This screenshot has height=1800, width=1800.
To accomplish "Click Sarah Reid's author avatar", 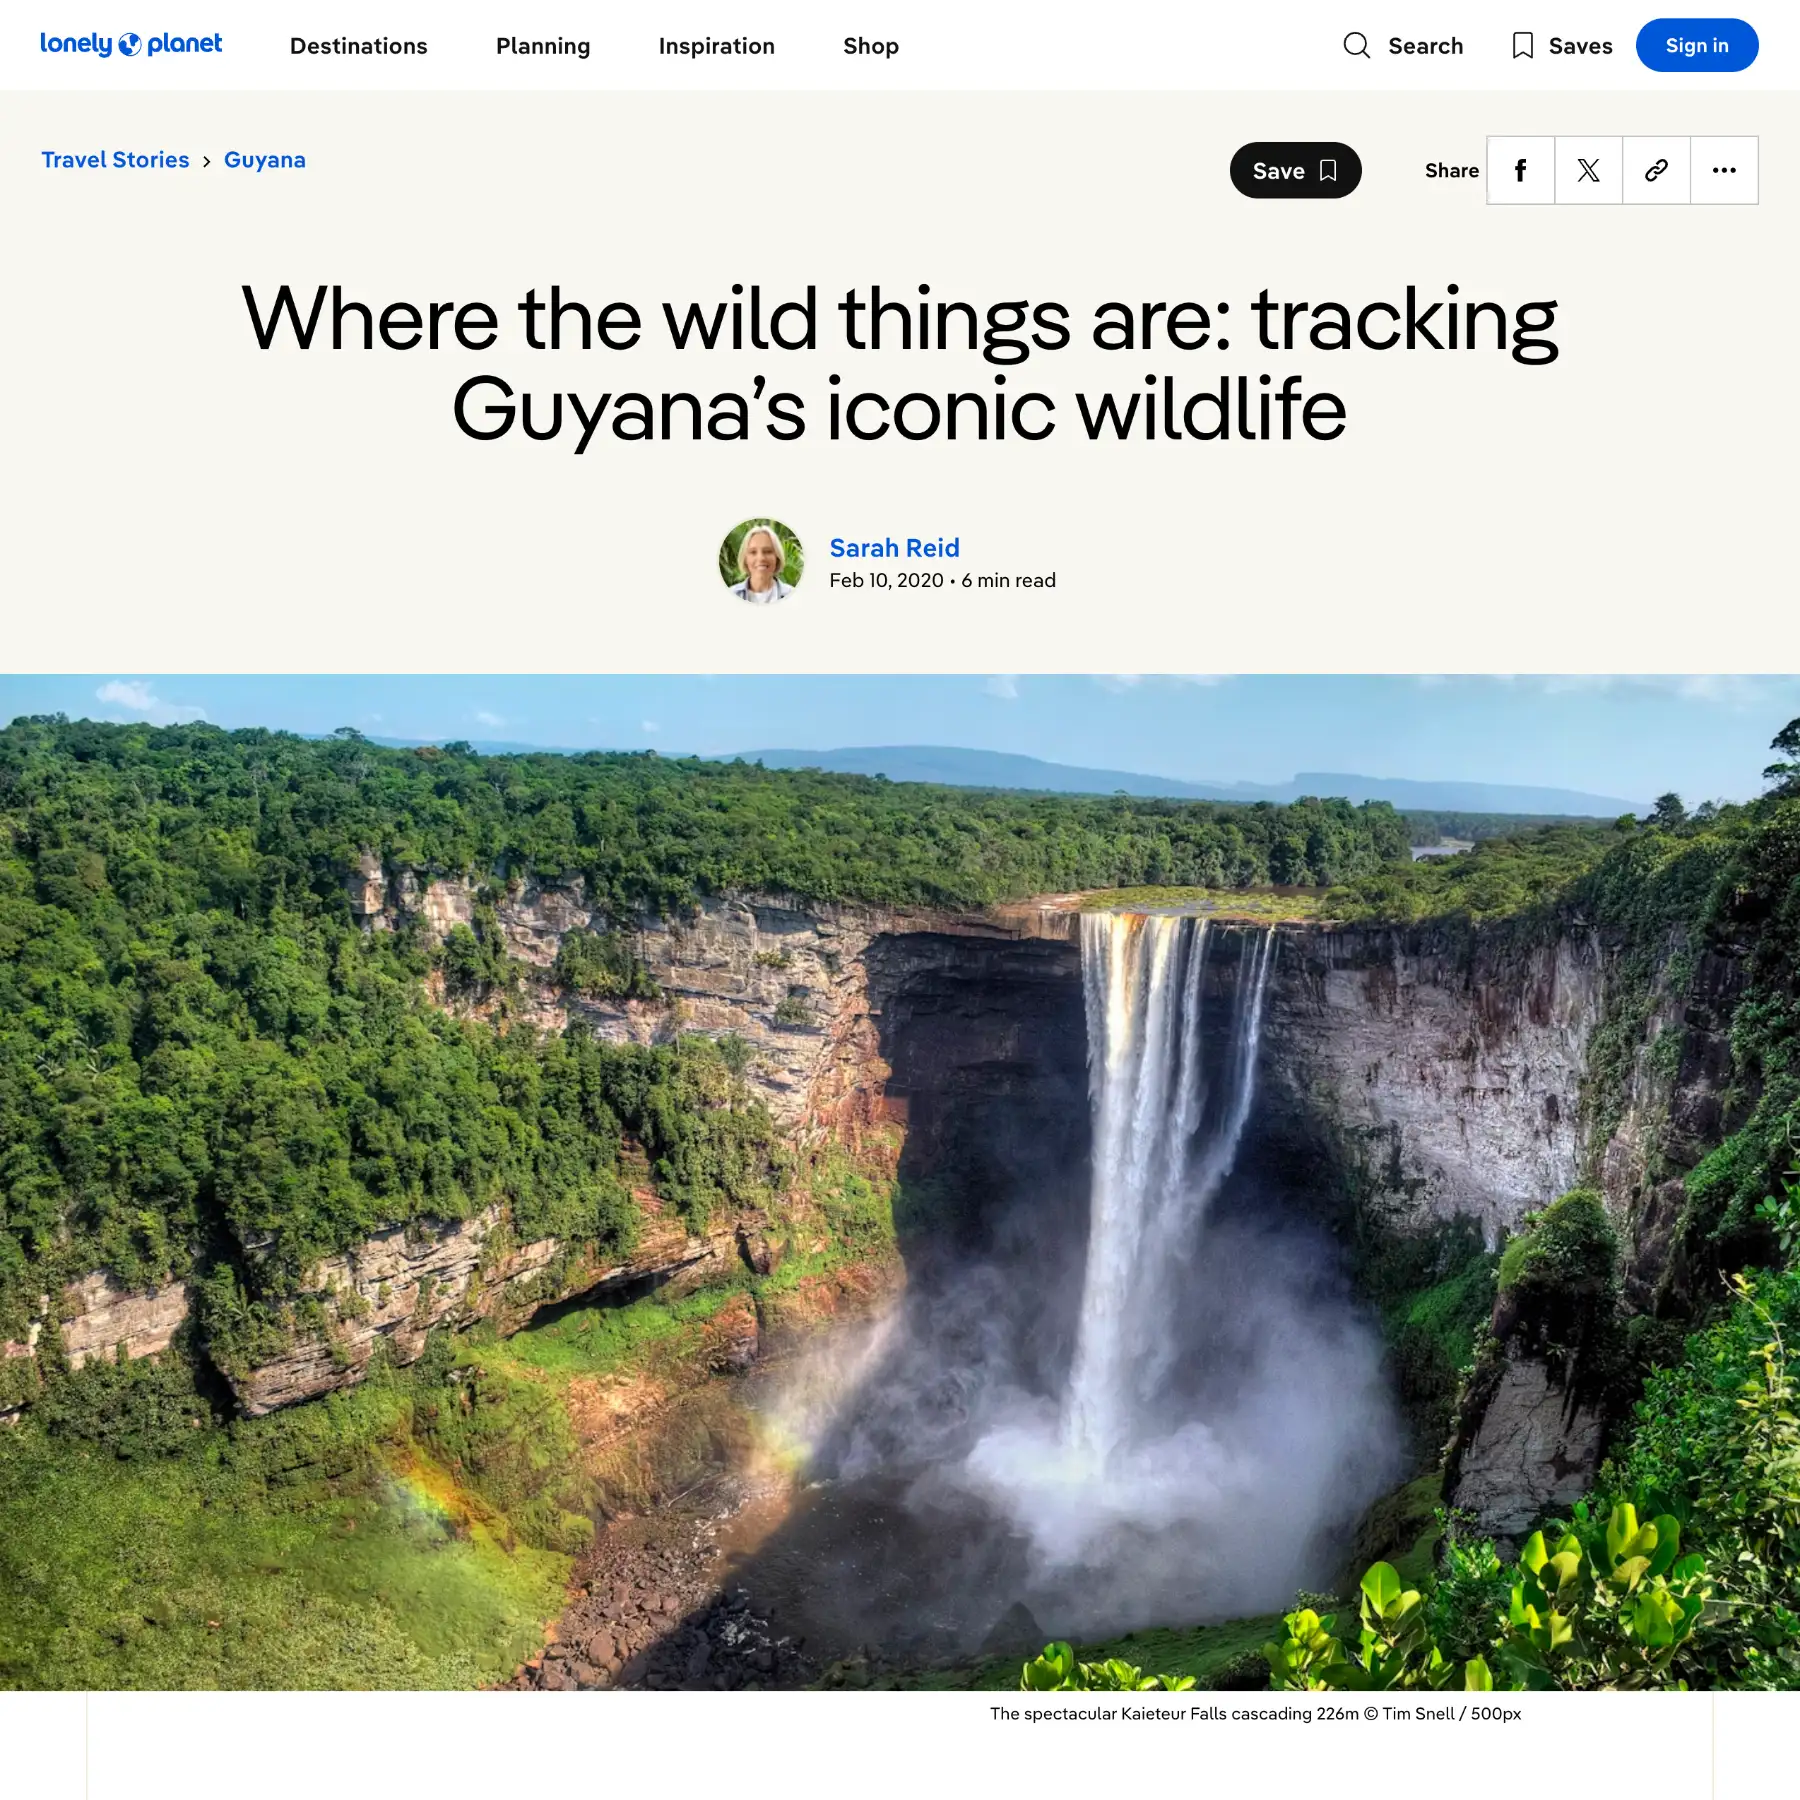I will 761,561.
